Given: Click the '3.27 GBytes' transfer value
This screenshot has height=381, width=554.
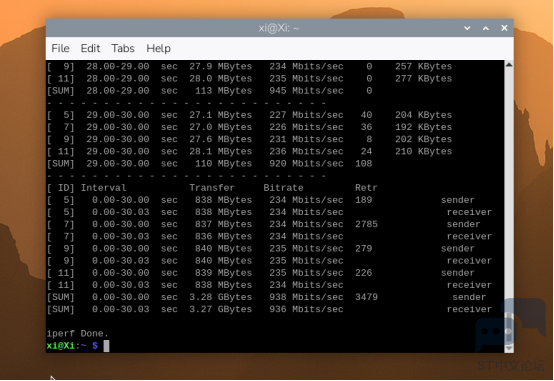Looking at the screenshot, I should 220,309.
